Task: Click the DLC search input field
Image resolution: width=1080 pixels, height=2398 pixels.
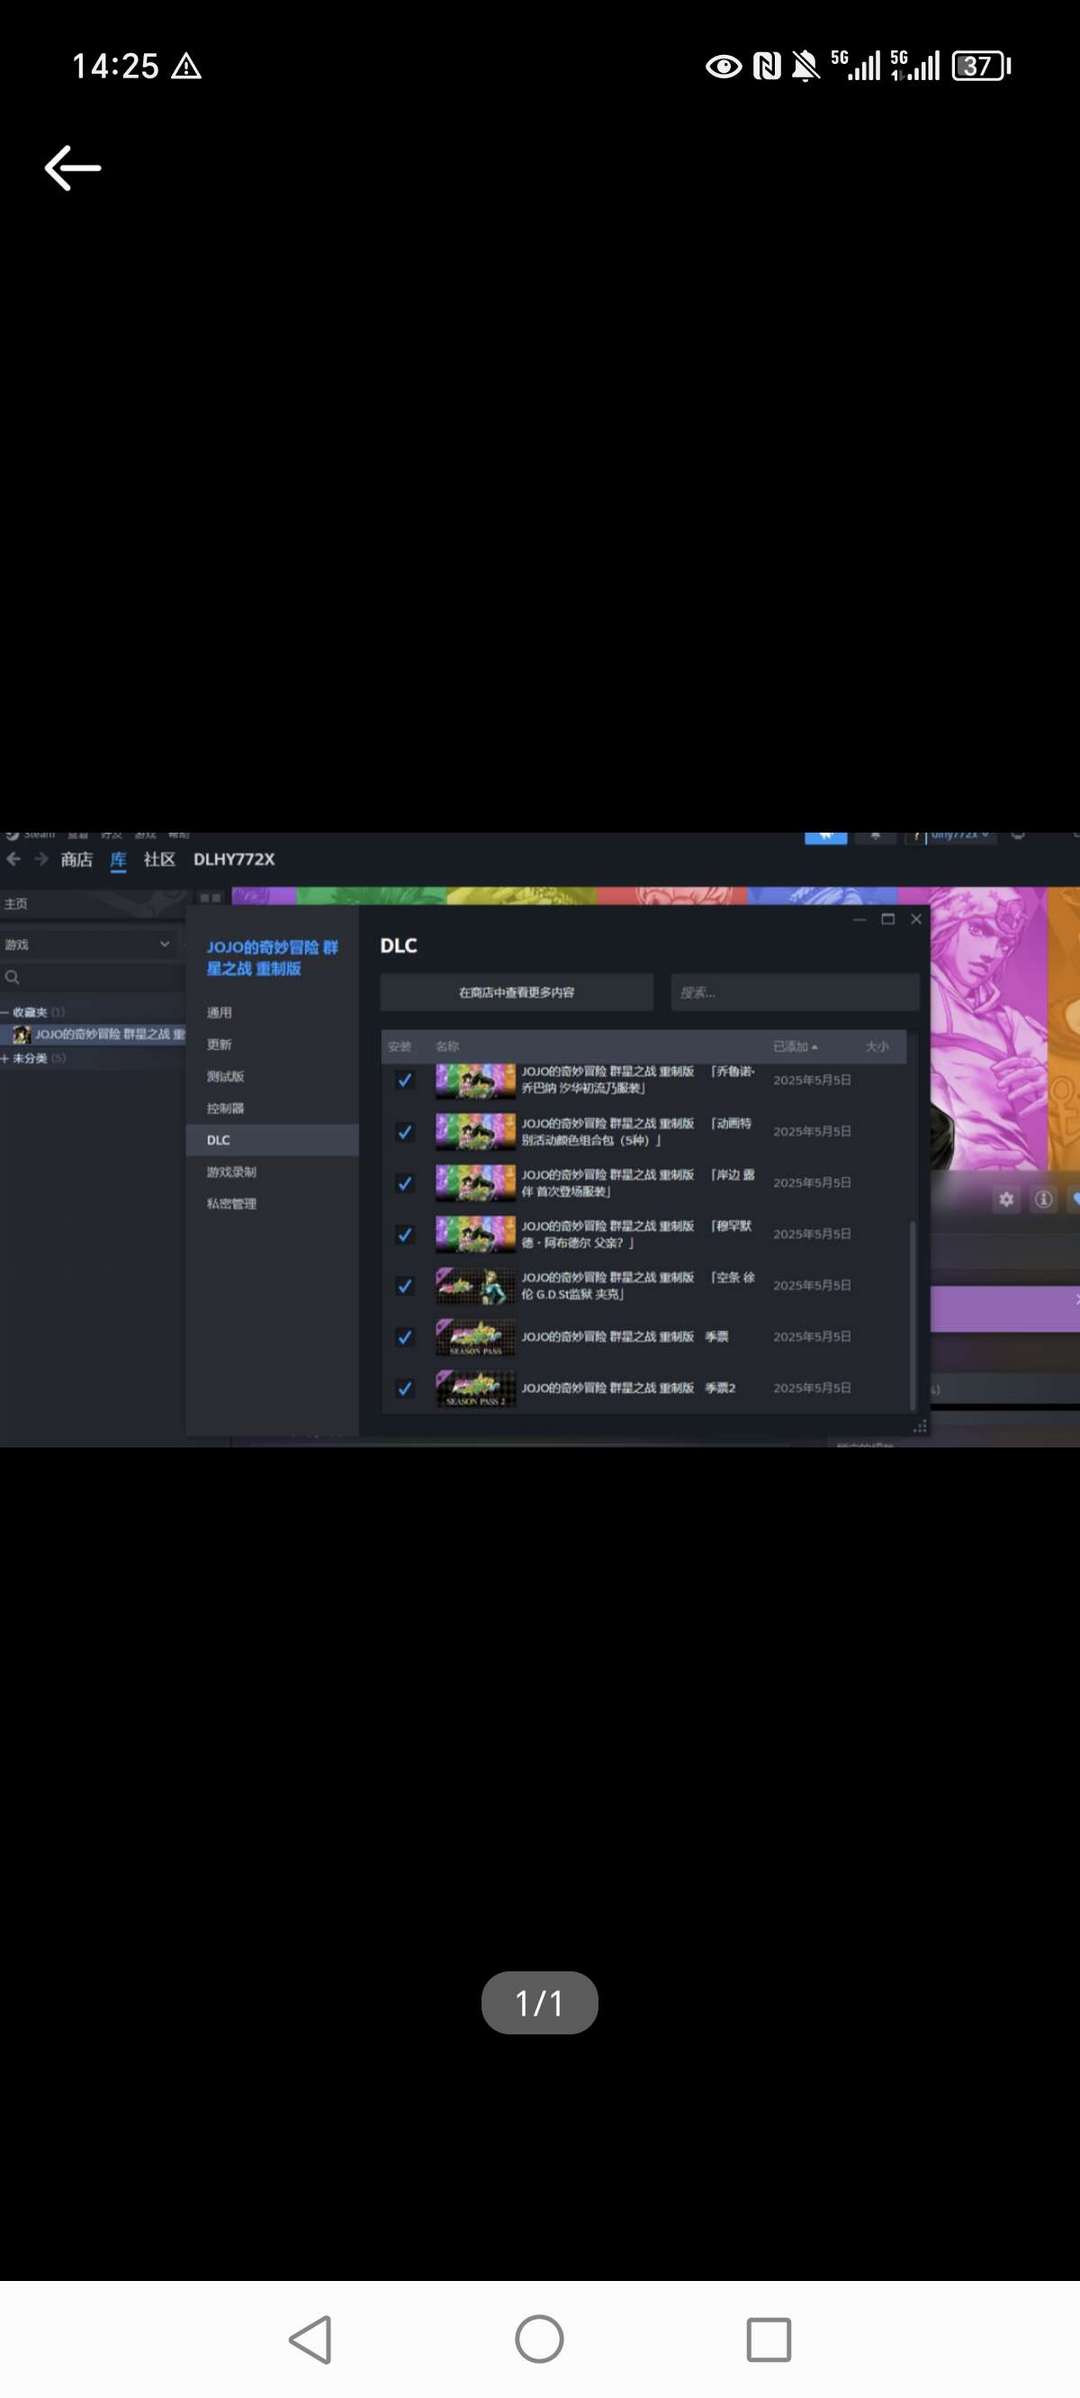Action: click(x=794, y=992)
